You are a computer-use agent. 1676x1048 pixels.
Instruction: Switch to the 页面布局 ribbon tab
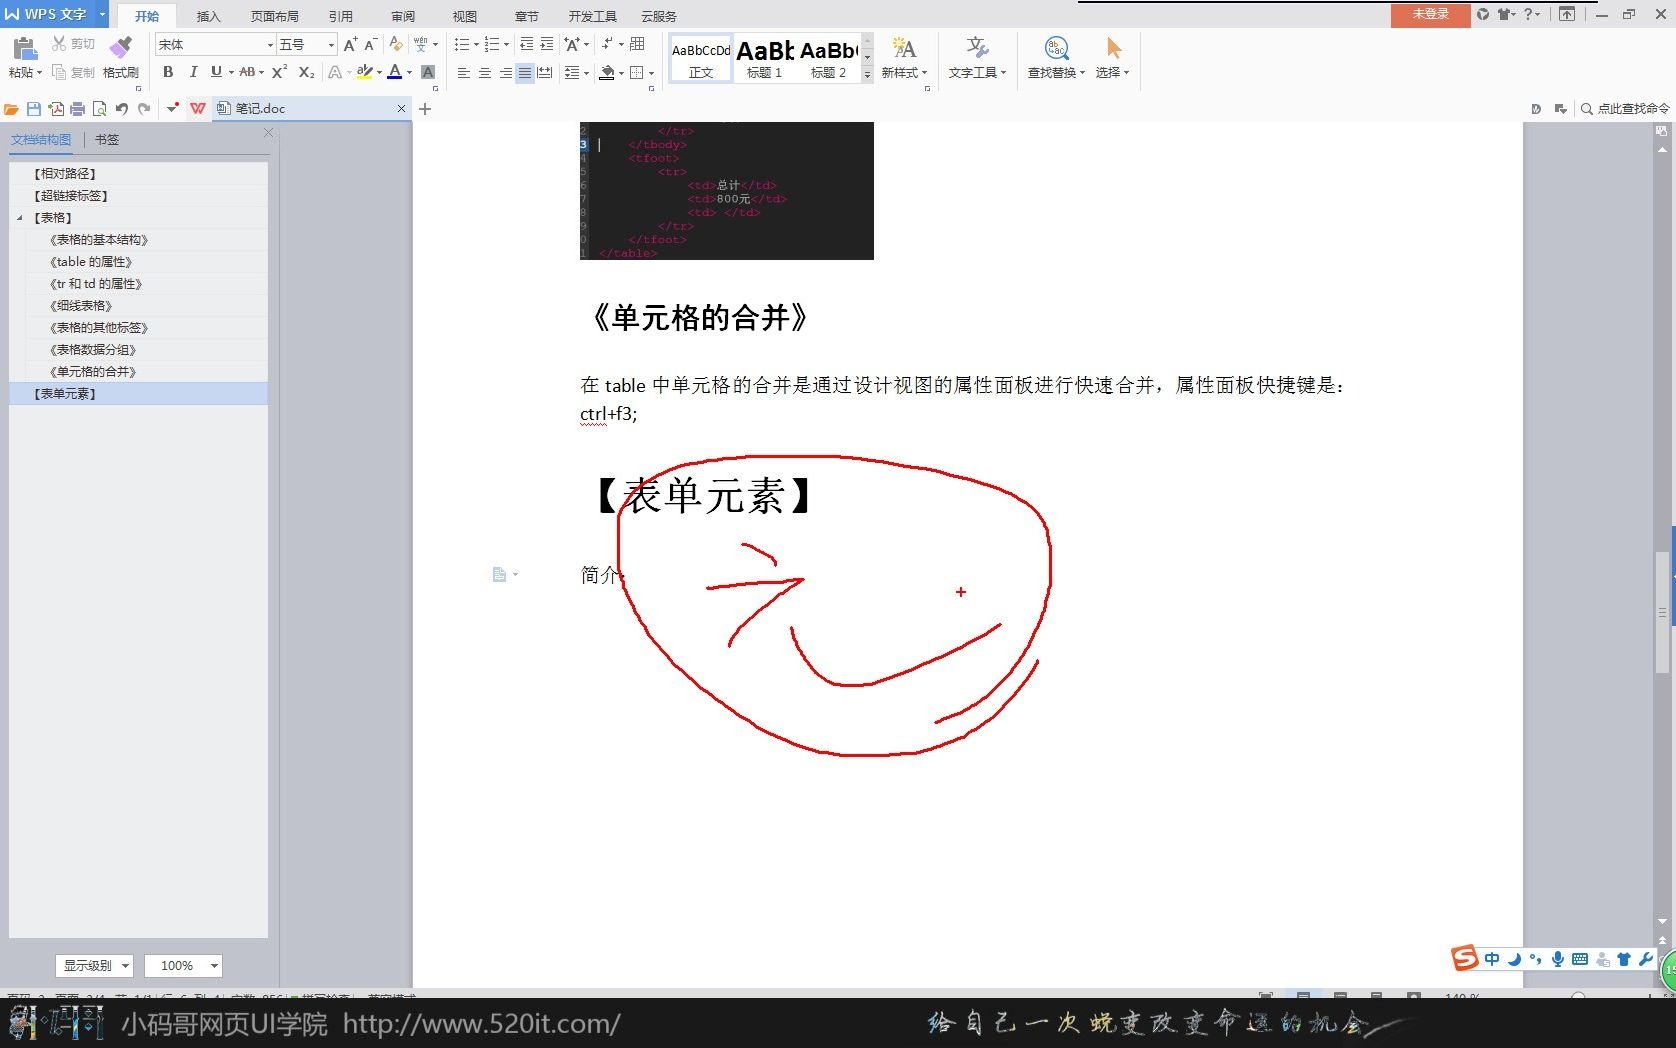pos(275,16)
